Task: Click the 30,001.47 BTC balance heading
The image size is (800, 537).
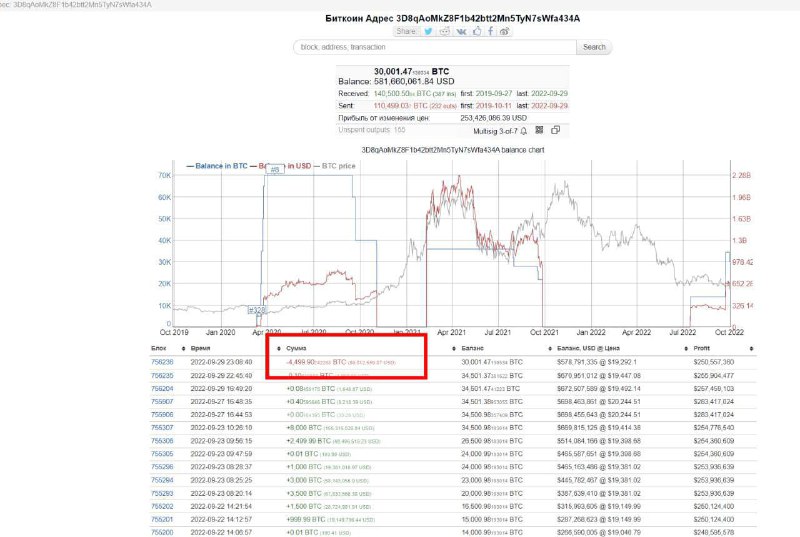Action: pyautogui.click(x=411, y=71)
